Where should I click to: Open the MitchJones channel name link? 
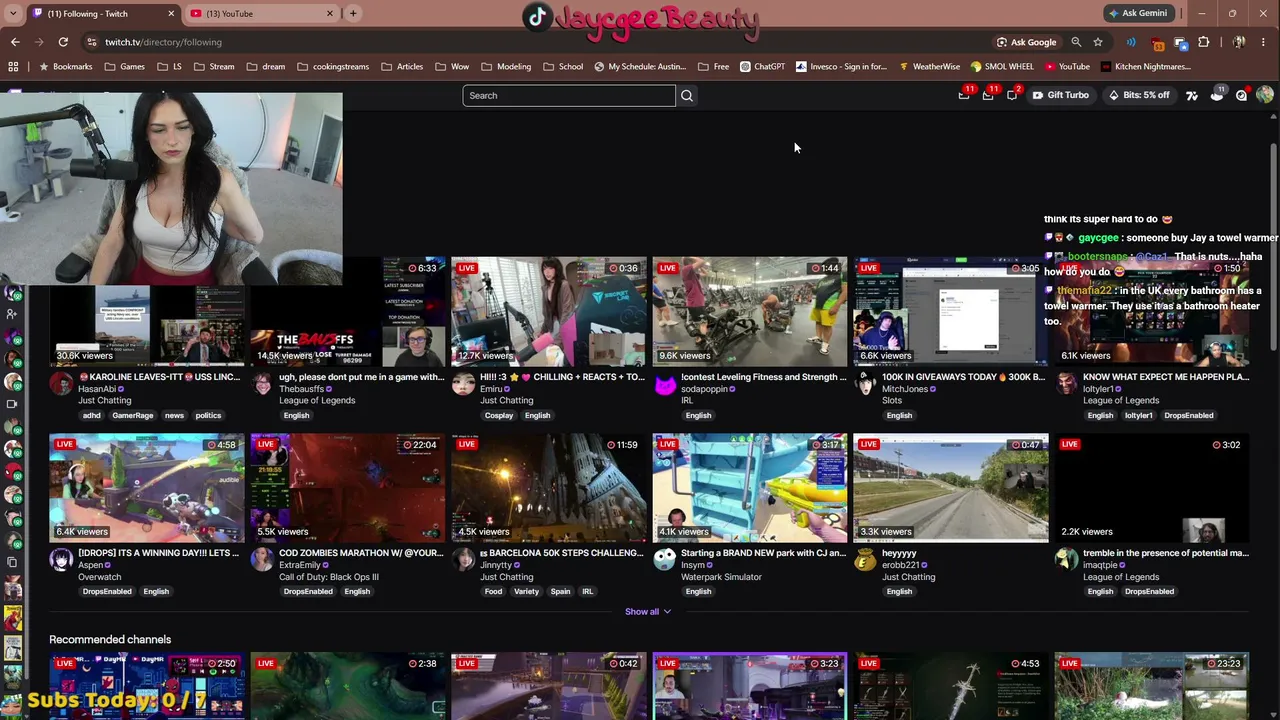pyautogui.click(x=905, y=389)
